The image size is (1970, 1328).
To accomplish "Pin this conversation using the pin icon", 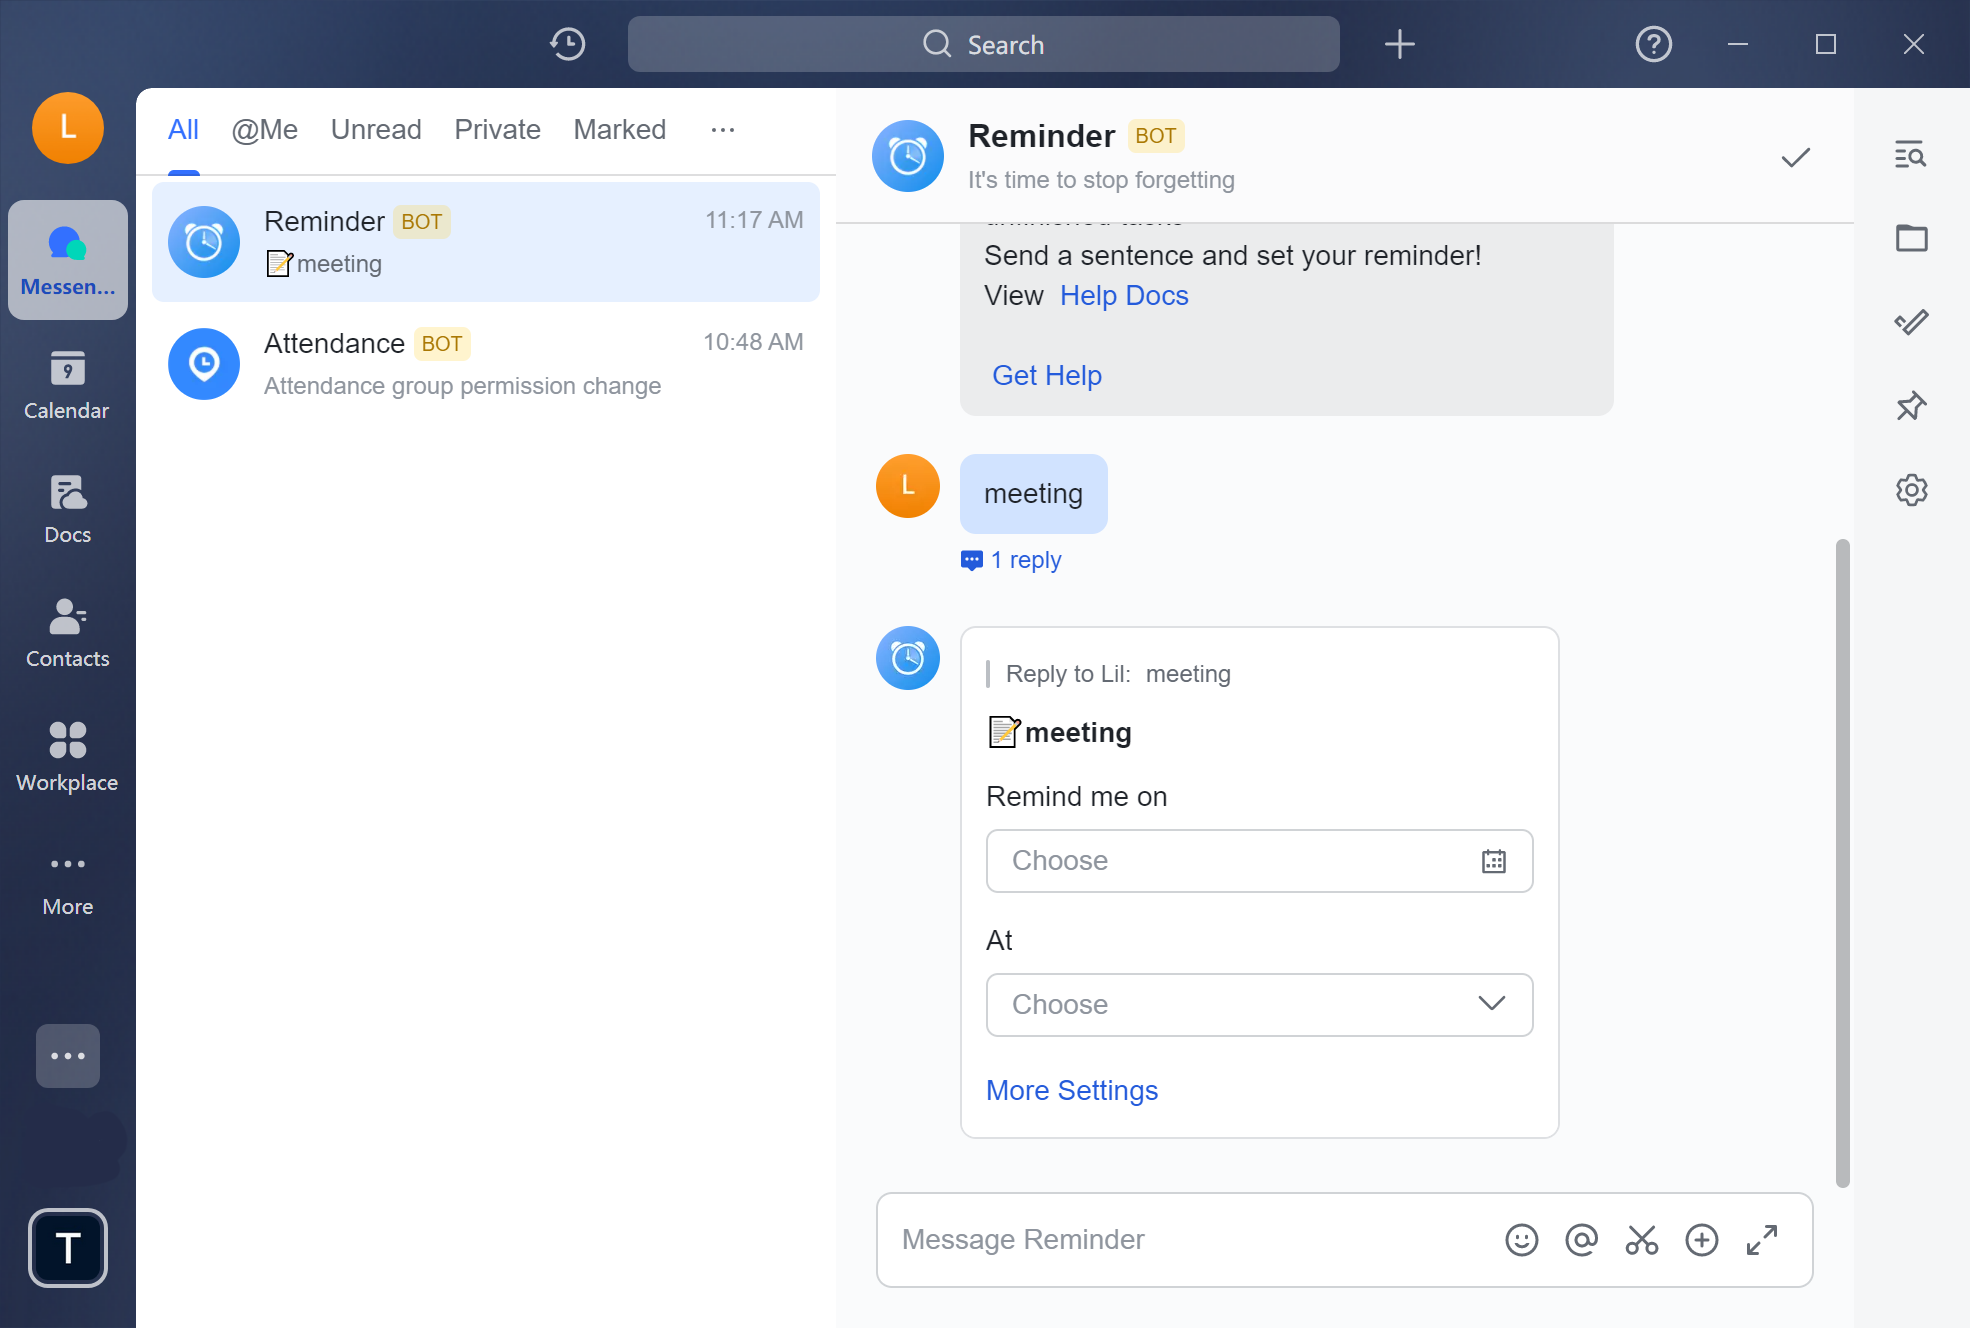I will 1911,406.
